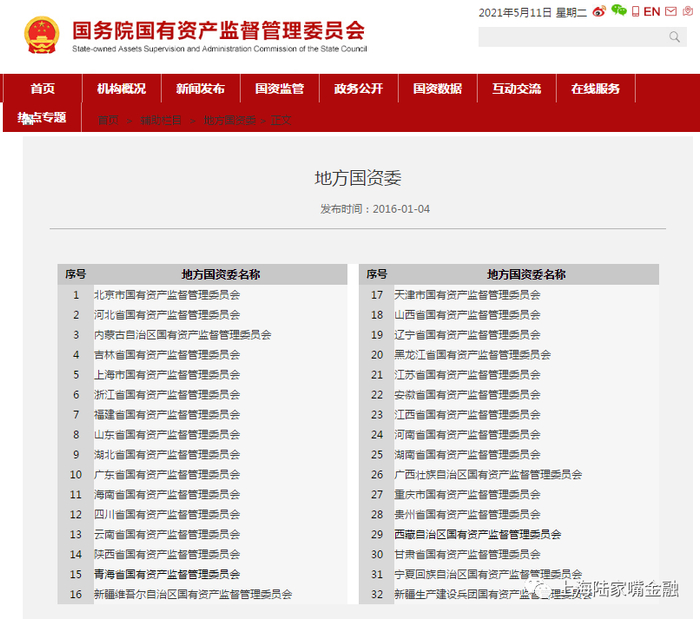Open 黑龙江省国有资产监督管理委员会 link
This screenshot has width=700, height=619.
472,355
